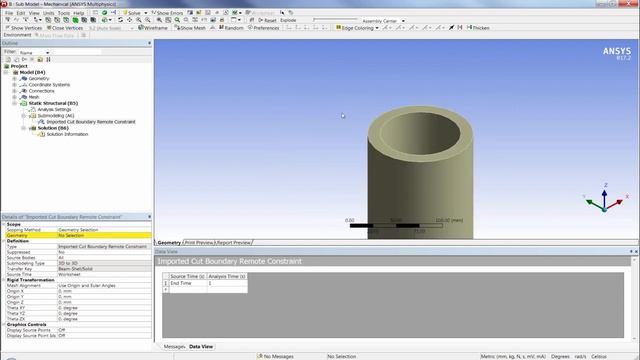This screenshot has height=360, width=640.
Task: Open the Solve dropdown arrow
Action: point(146,13)
